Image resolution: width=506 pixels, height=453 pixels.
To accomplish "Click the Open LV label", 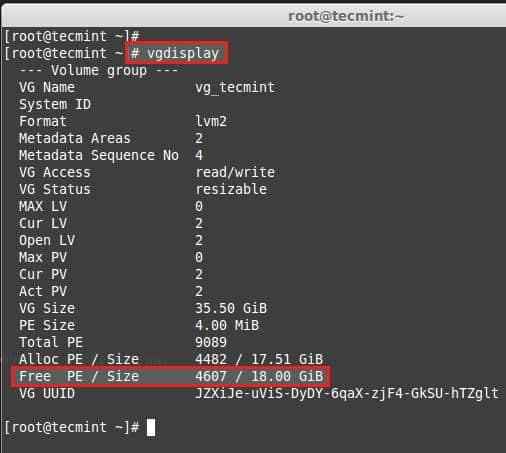I will click(47, 240).
